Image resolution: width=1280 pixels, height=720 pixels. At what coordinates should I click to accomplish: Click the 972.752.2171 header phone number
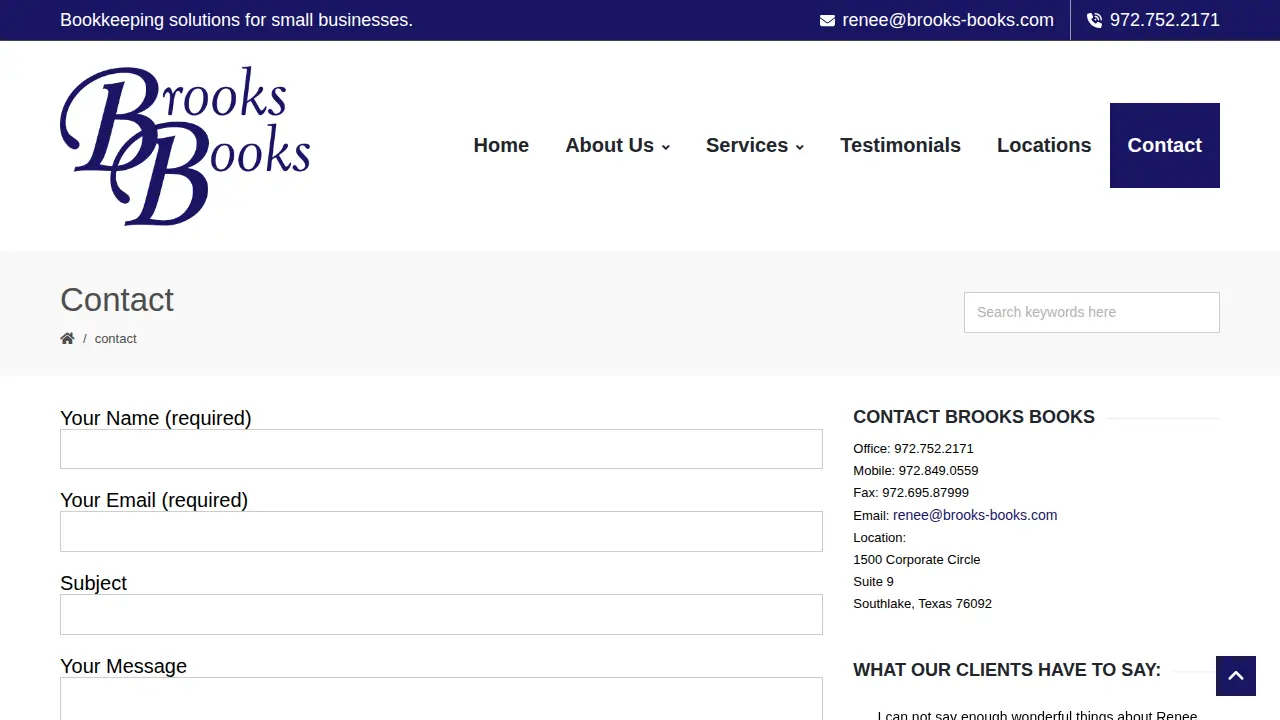pos(1165,20)
